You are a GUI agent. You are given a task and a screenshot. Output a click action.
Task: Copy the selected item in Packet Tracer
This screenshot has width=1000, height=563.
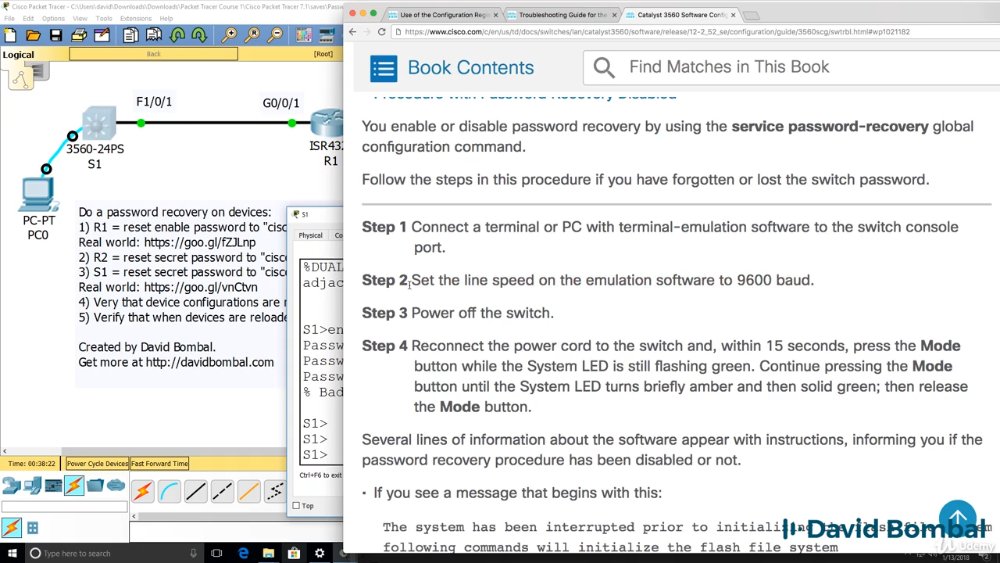coord(130,36)
